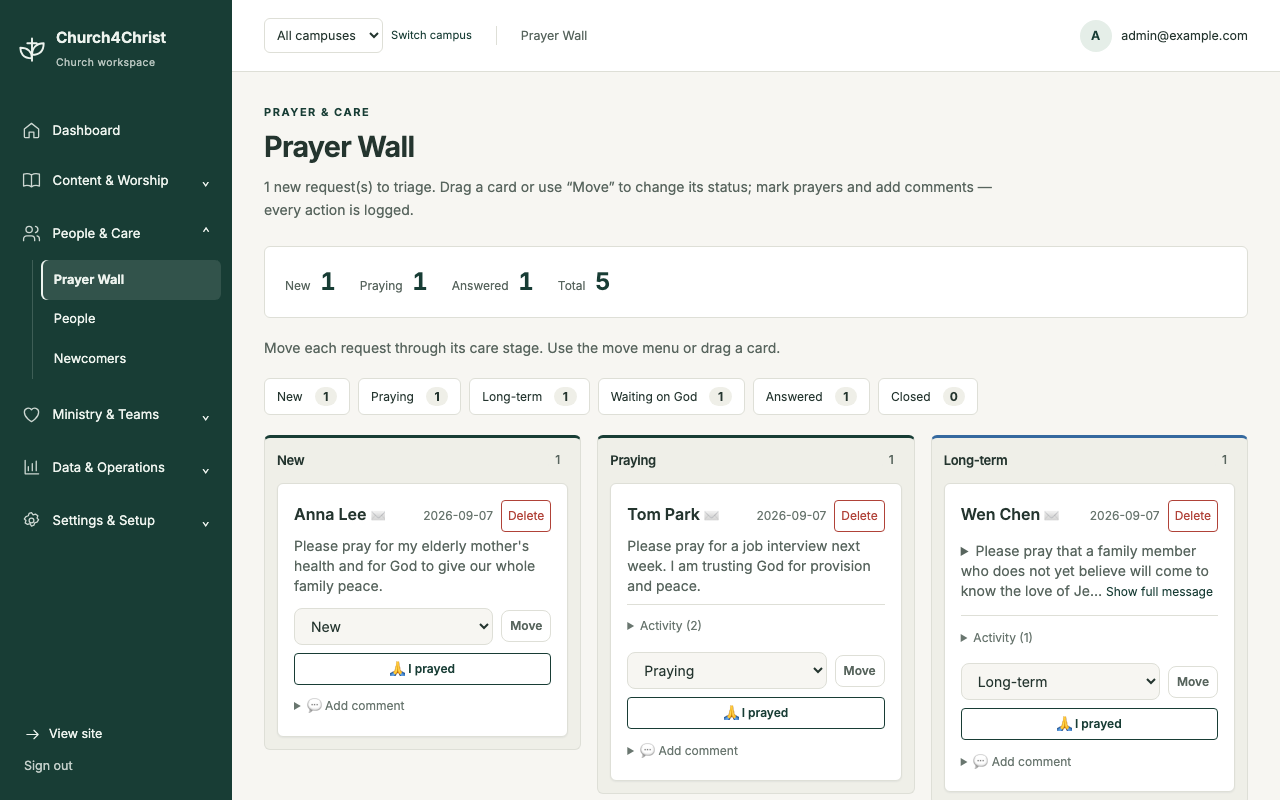Select the Waiting on God filter chip
Viewport: 1280px width, 800px height.
pyautogui.click(x=671, y=396)
